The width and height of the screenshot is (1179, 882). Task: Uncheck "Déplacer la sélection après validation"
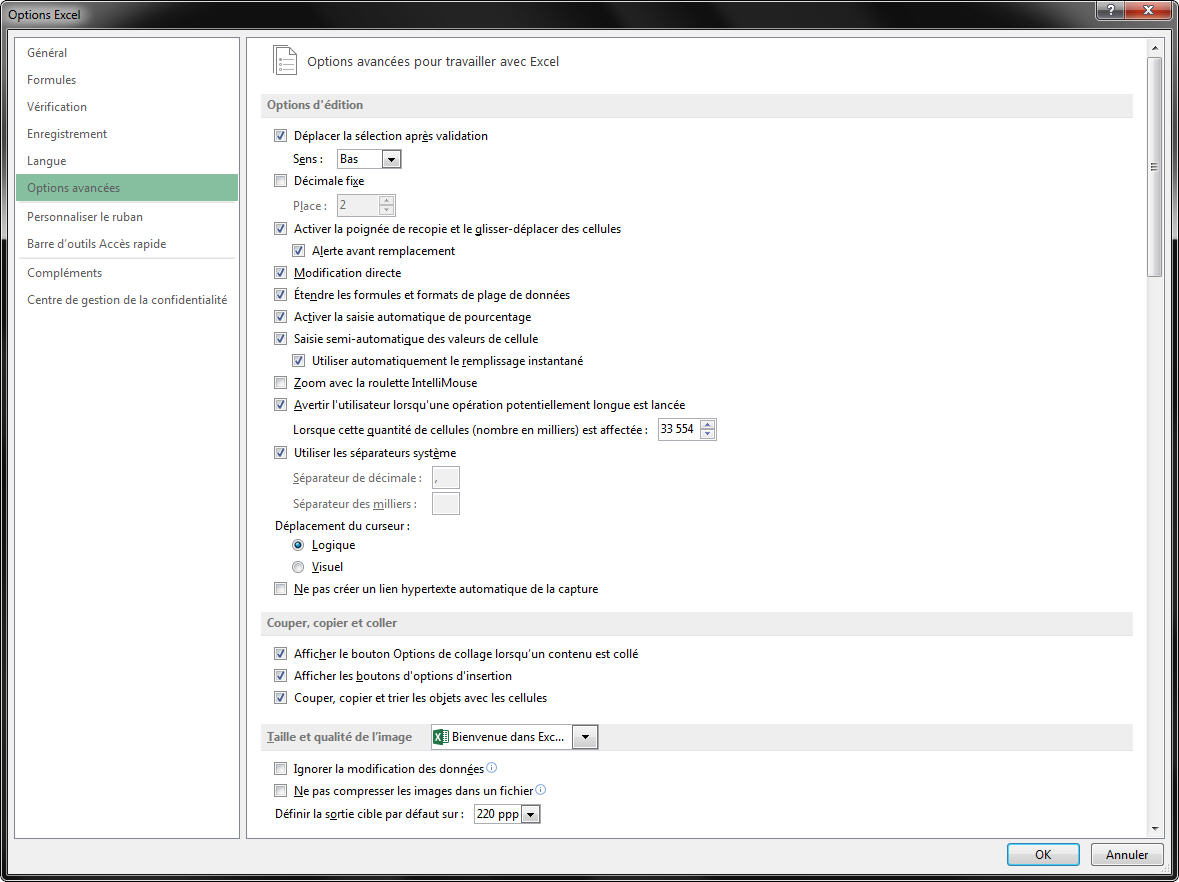280,136
